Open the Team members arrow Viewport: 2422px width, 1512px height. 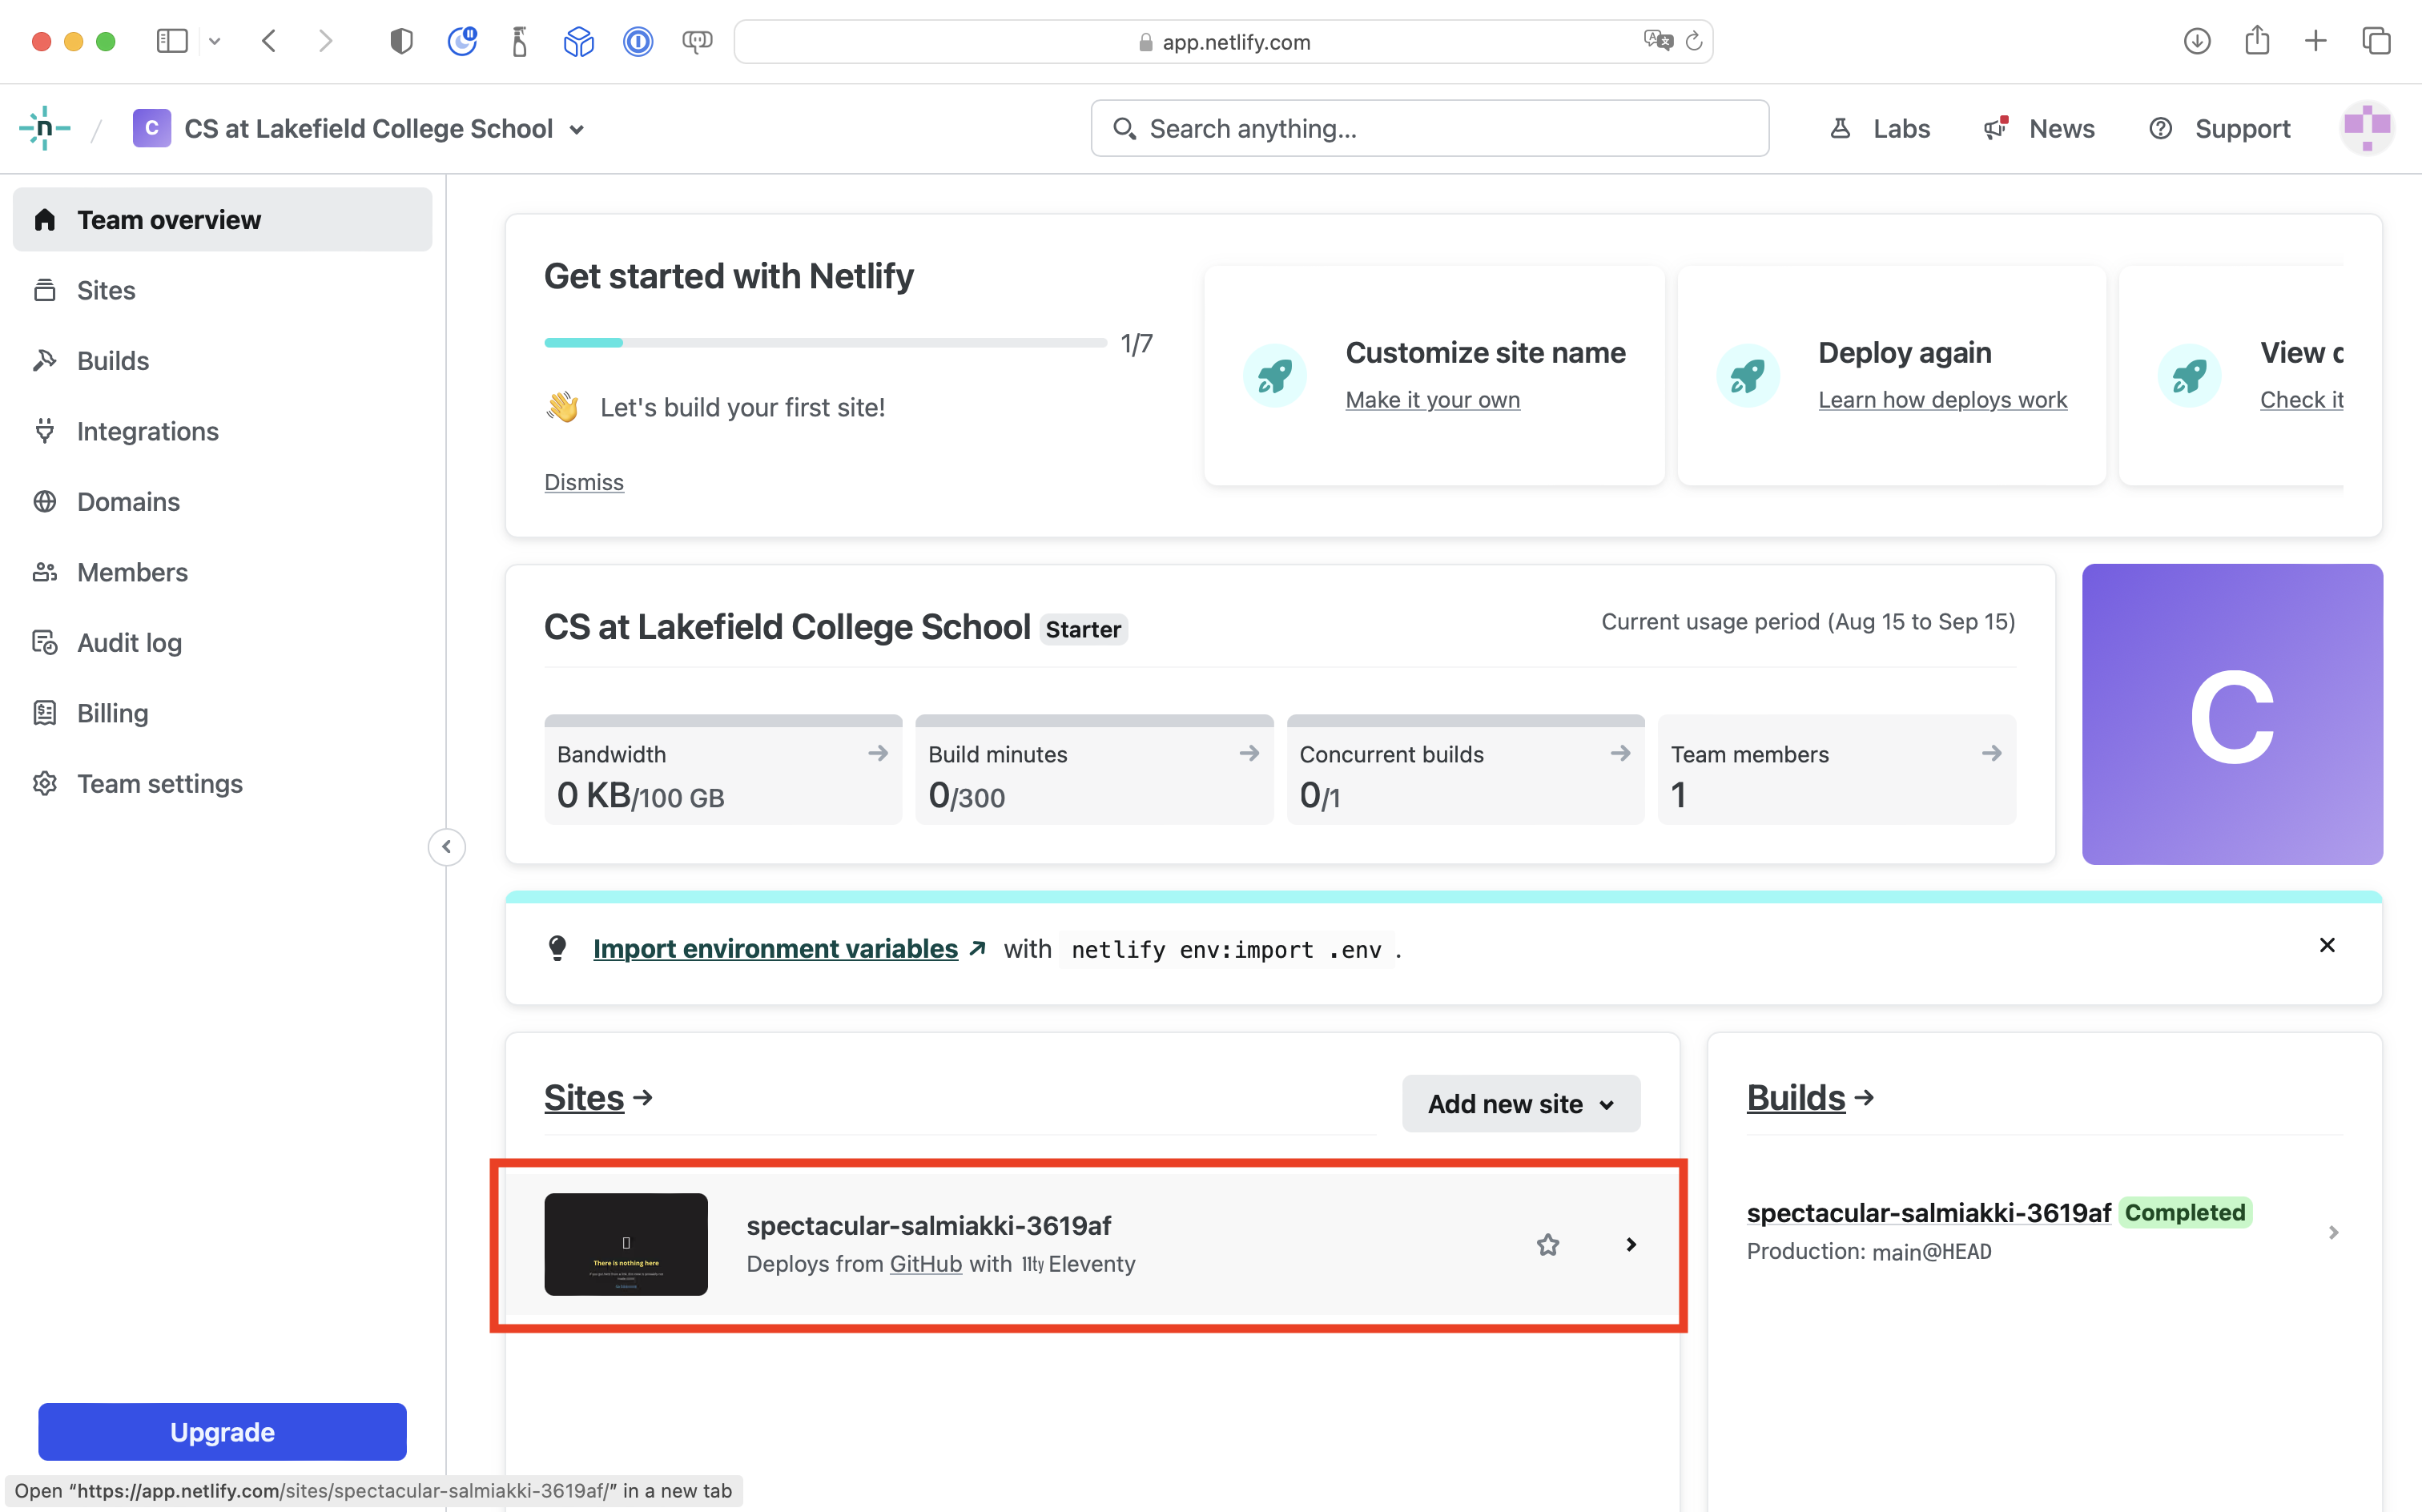[1991, 753]
